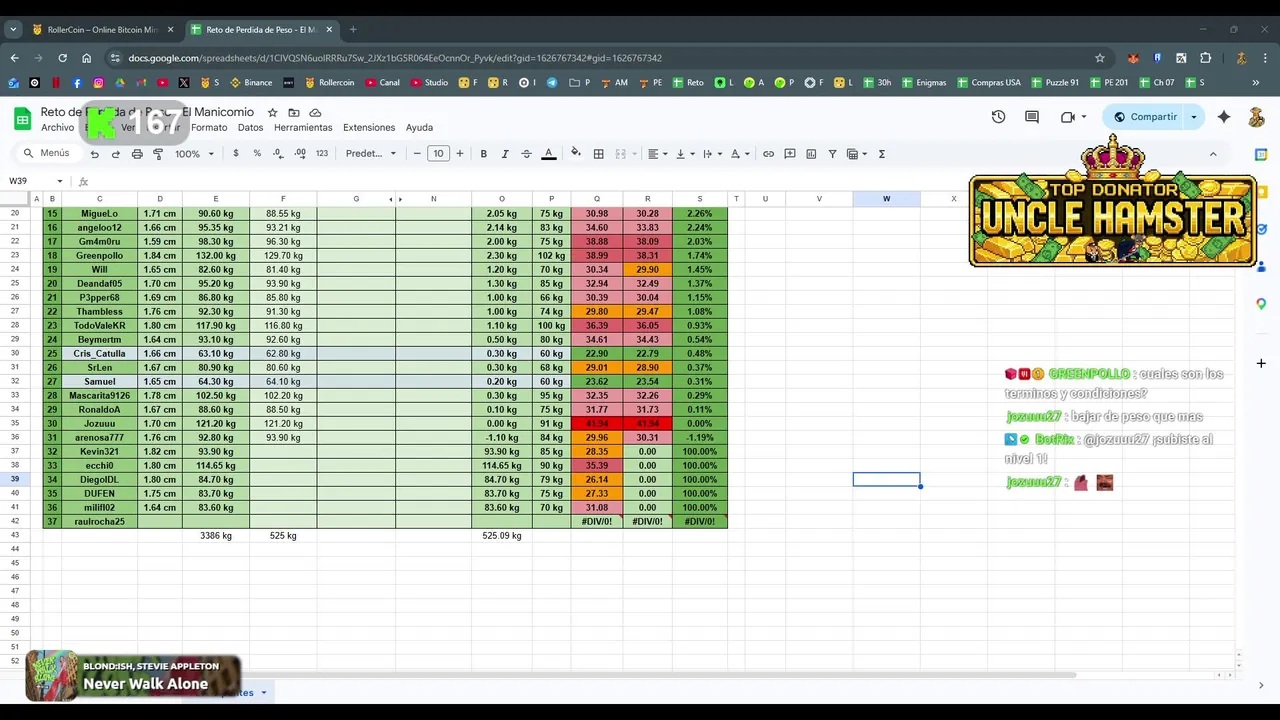Toggle italic formatting

(505, 154)
